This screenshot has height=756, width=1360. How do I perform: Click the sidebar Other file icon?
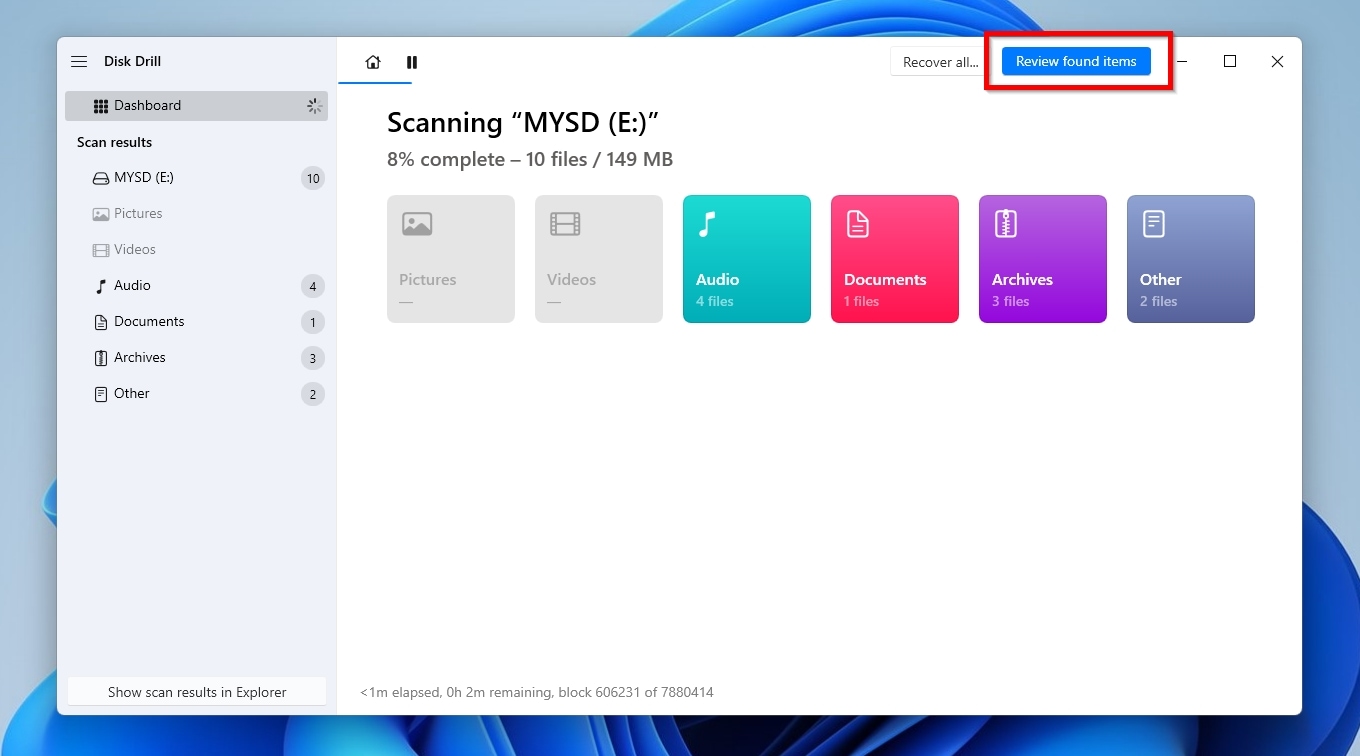[x=100, y=394]
